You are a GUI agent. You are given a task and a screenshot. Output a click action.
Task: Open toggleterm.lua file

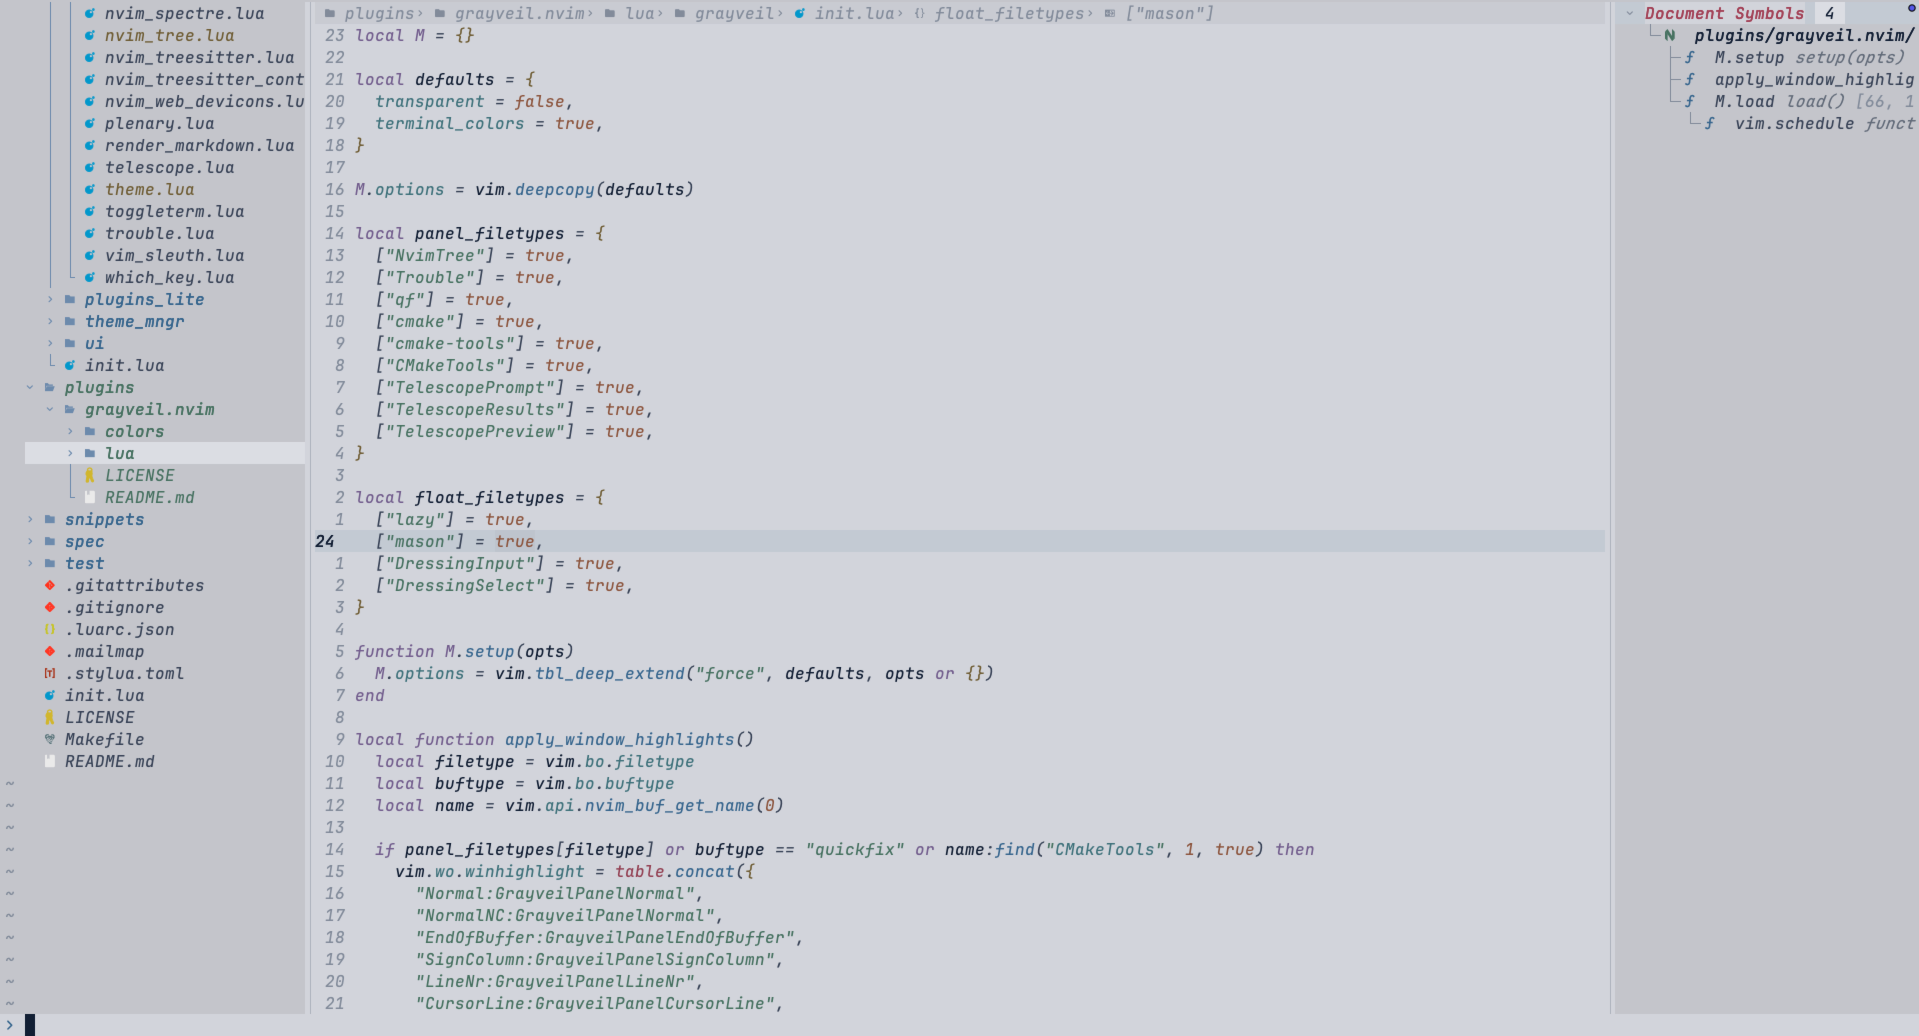click(x=174, y=211)
